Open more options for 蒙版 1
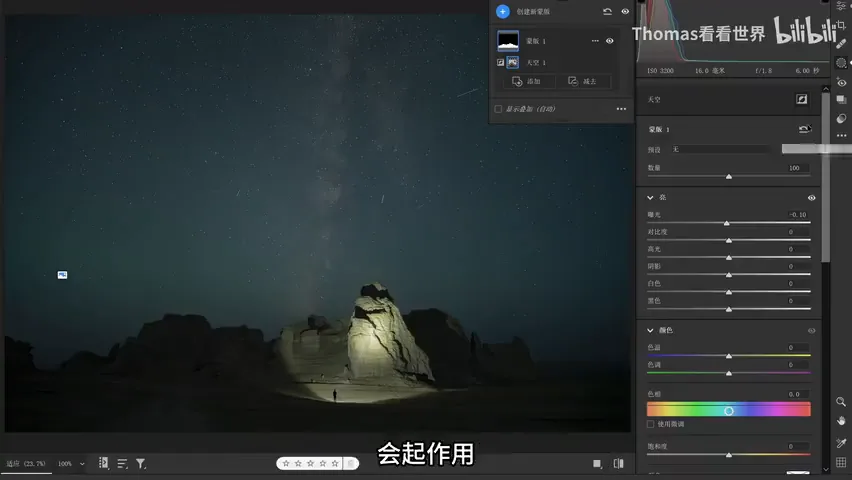852x480 pixels. pos(595,41)
